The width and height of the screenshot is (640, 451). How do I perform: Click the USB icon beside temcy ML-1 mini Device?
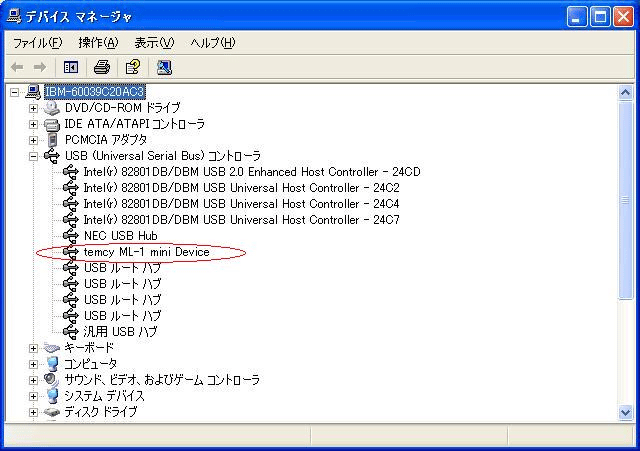point(71,252)
